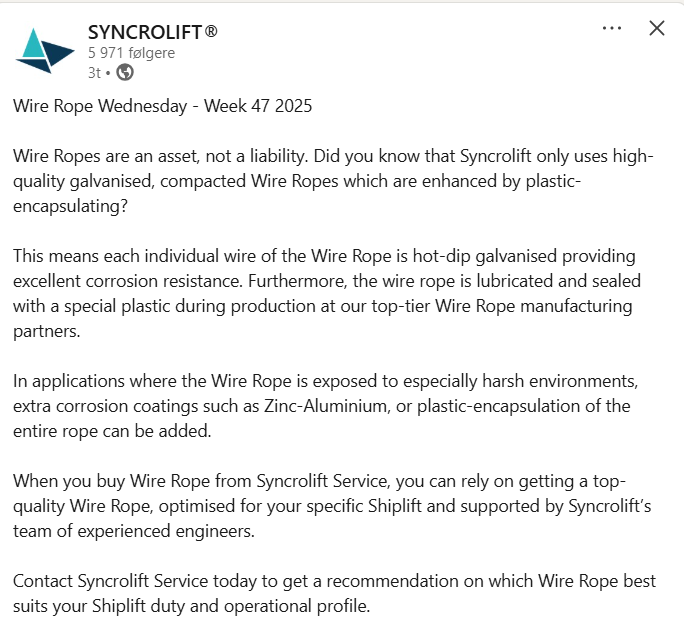Image resolution: width=684 pixels, height=629 pixels.
Task: Click the paragraph starting "When you buy Wire Rope"
Action: pyautogui.click(x=330, y=506)
